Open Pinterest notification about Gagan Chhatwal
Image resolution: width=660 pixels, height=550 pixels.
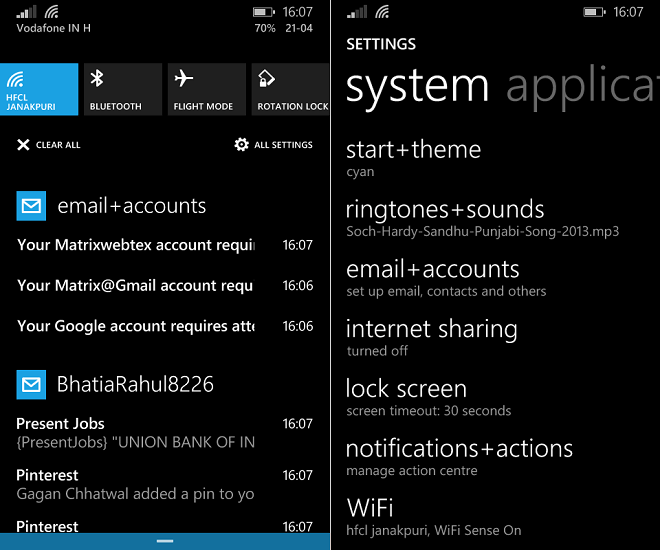click(165, 484)
